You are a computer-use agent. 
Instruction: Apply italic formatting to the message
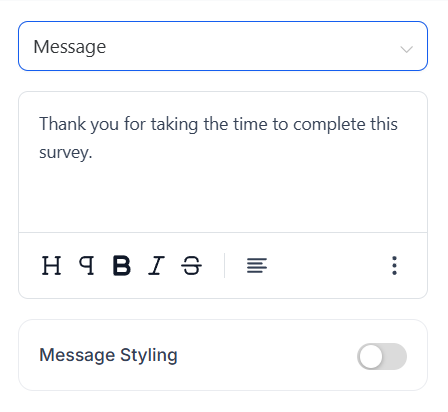(x=156, y=266)
